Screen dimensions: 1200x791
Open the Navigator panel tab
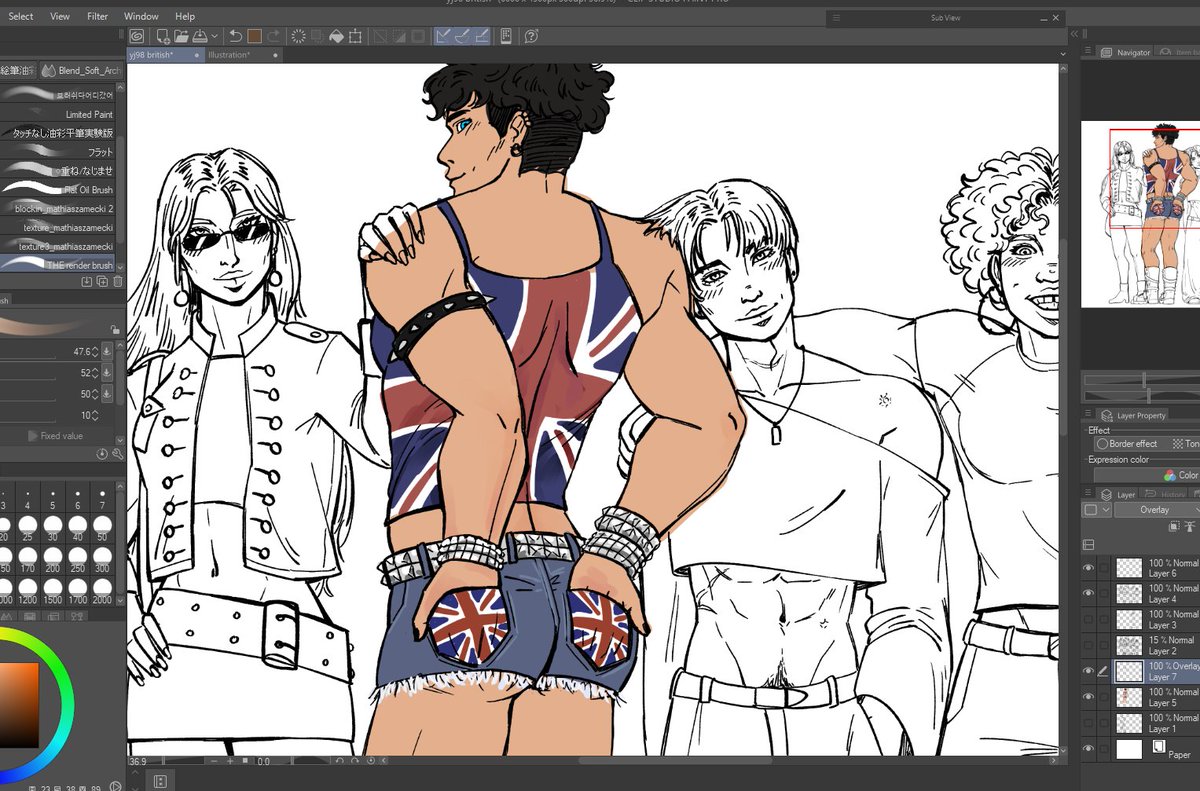1126,52
